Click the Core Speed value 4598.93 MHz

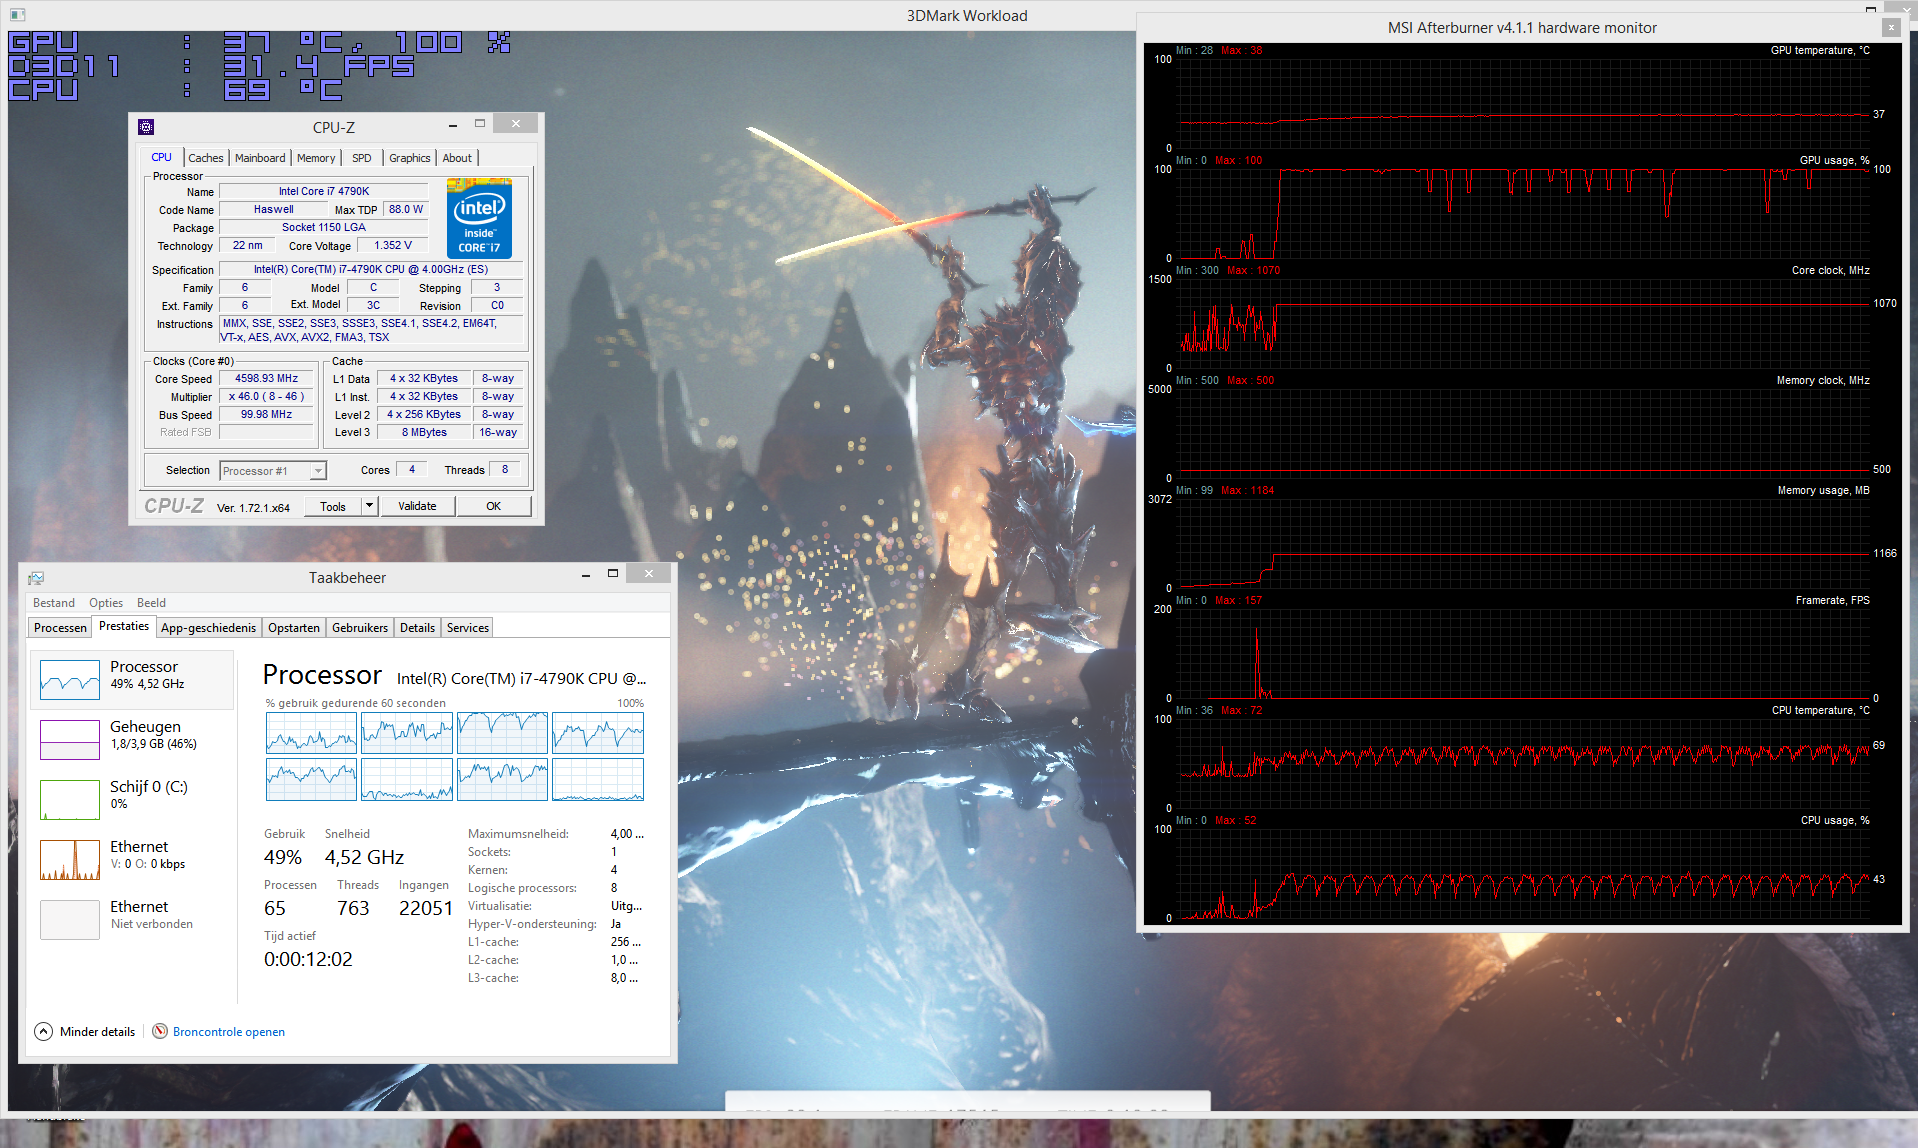tap(266, 379)
